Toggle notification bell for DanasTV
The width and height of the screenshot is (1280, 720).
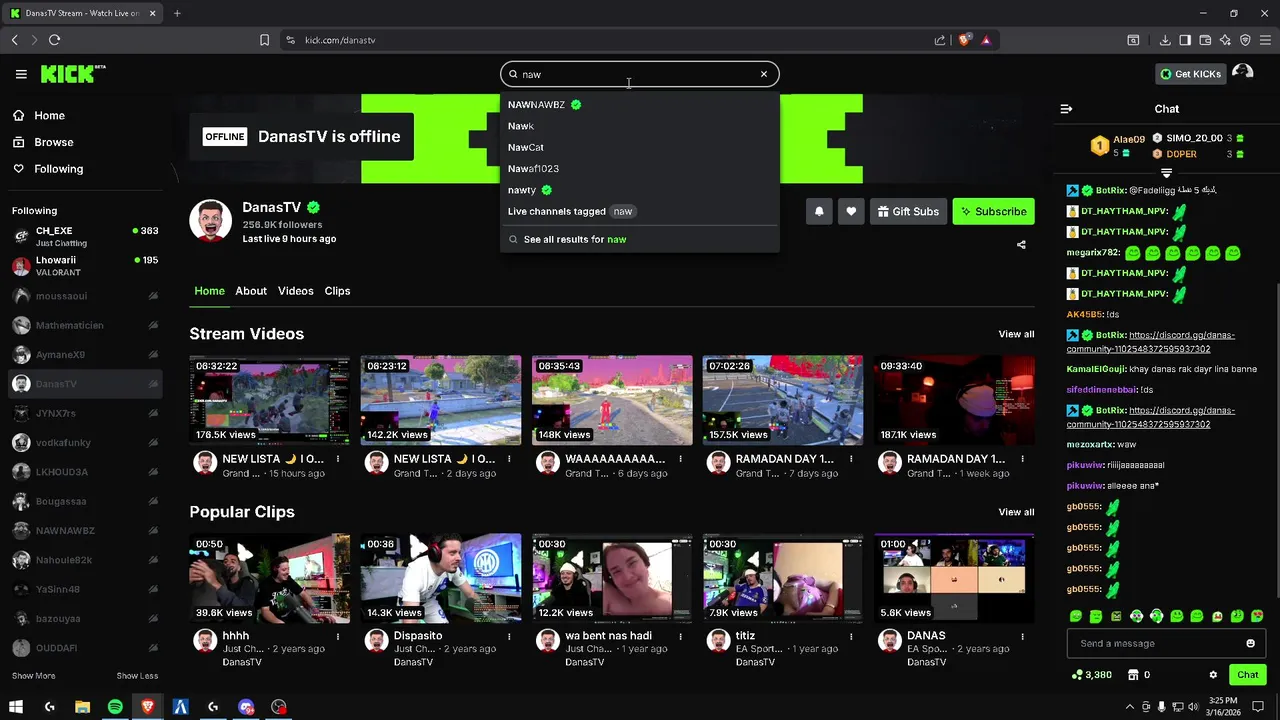pos(819,211)
